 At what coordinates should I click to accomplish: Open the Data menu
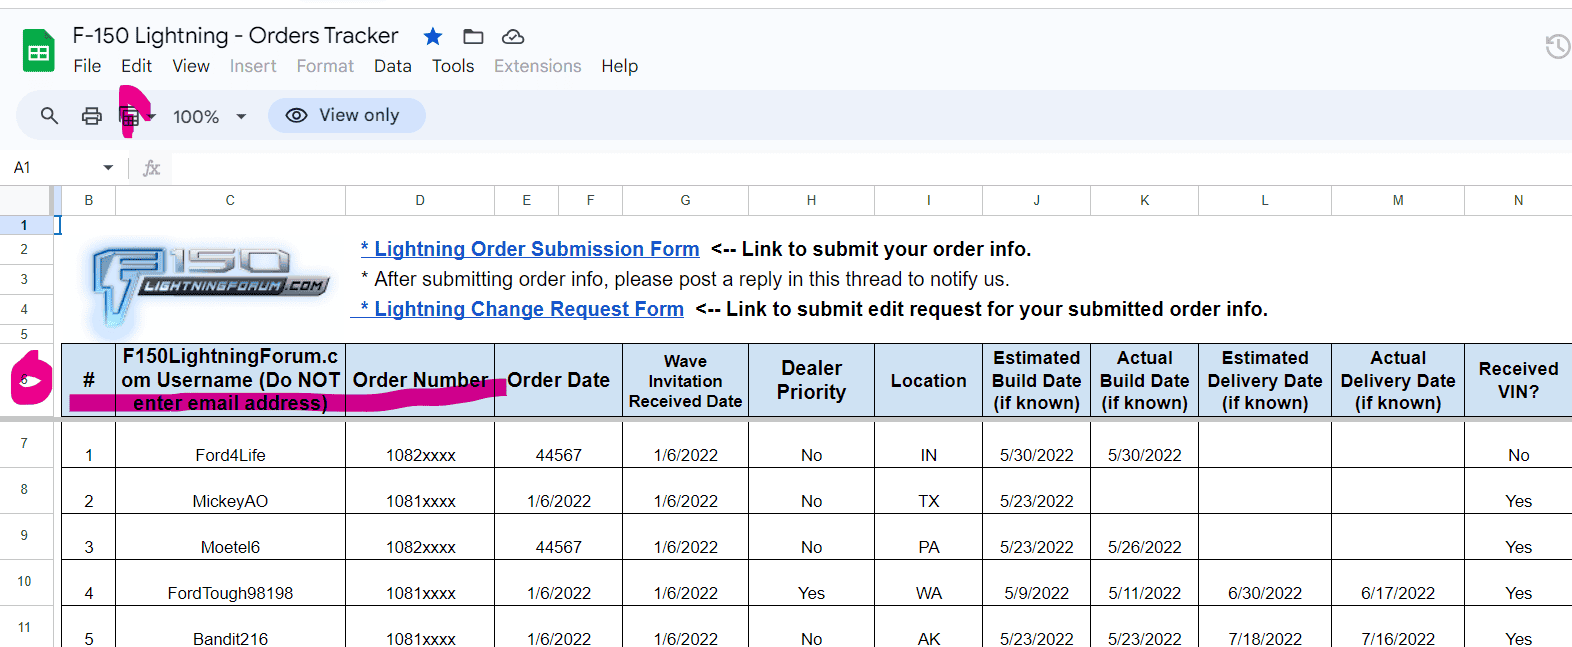pos(392,66)
